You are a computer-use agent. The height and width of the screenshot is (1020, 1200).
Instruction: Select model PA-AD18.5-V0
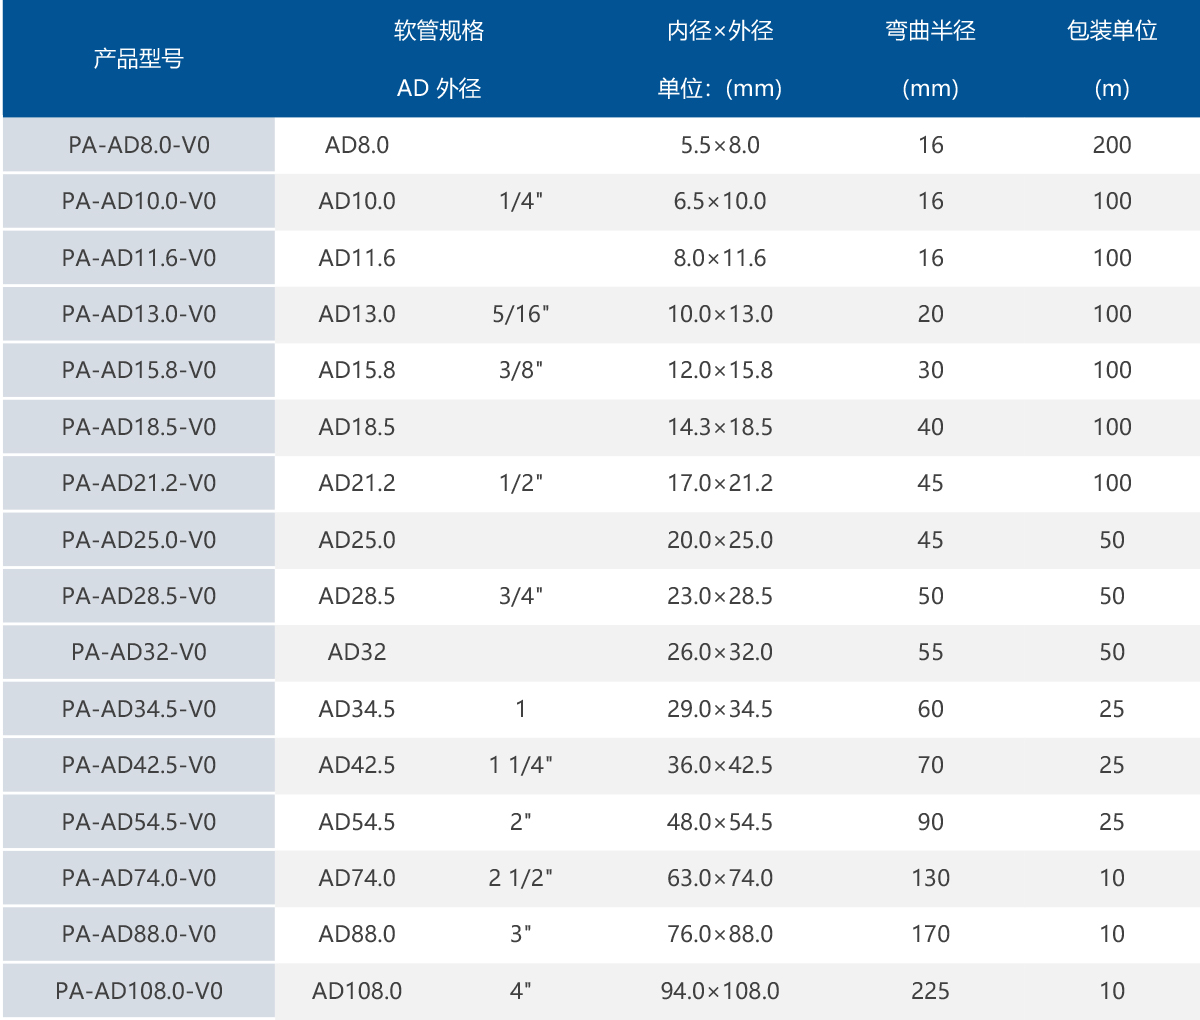click(139, 427)
